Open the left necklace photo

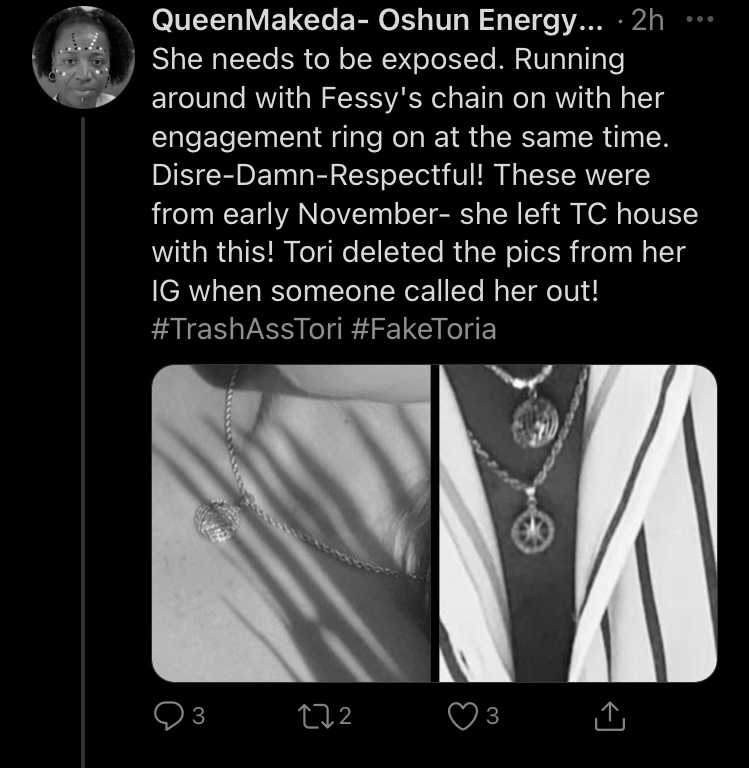(291, 523)
